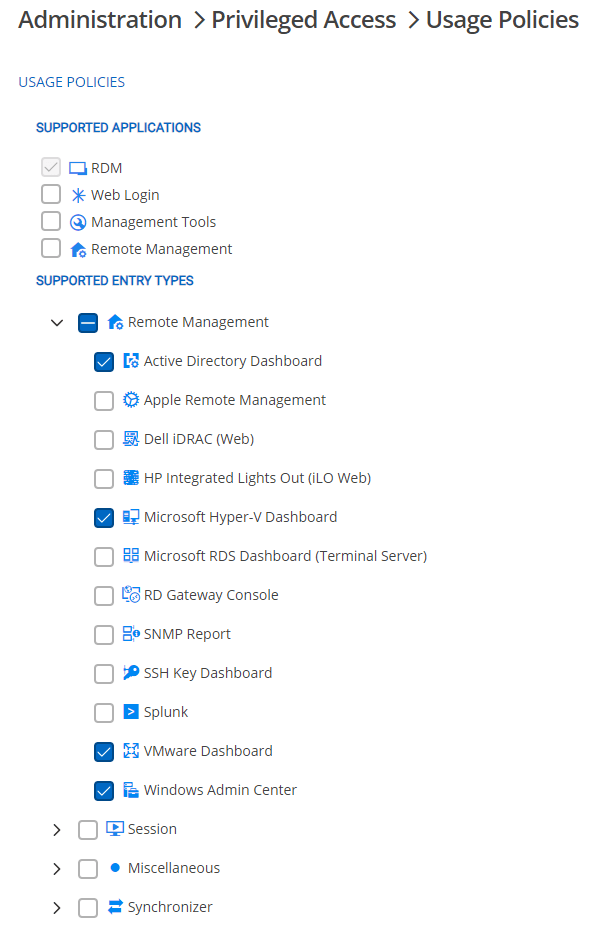Toggle the Remote Management entry types parent checkbox
Image resolution: width=595 pixels, height=936 pixels.
(88, 323)
